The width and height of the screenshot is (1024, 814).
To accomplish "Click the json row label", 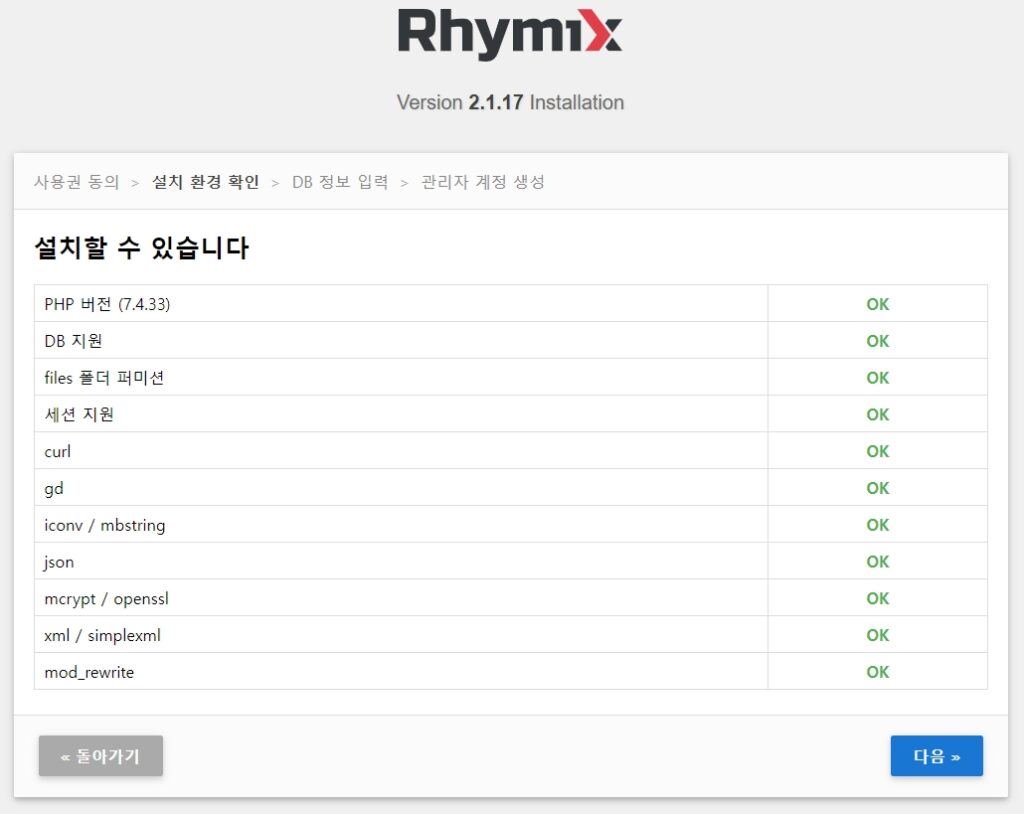I will click(59, 562).
